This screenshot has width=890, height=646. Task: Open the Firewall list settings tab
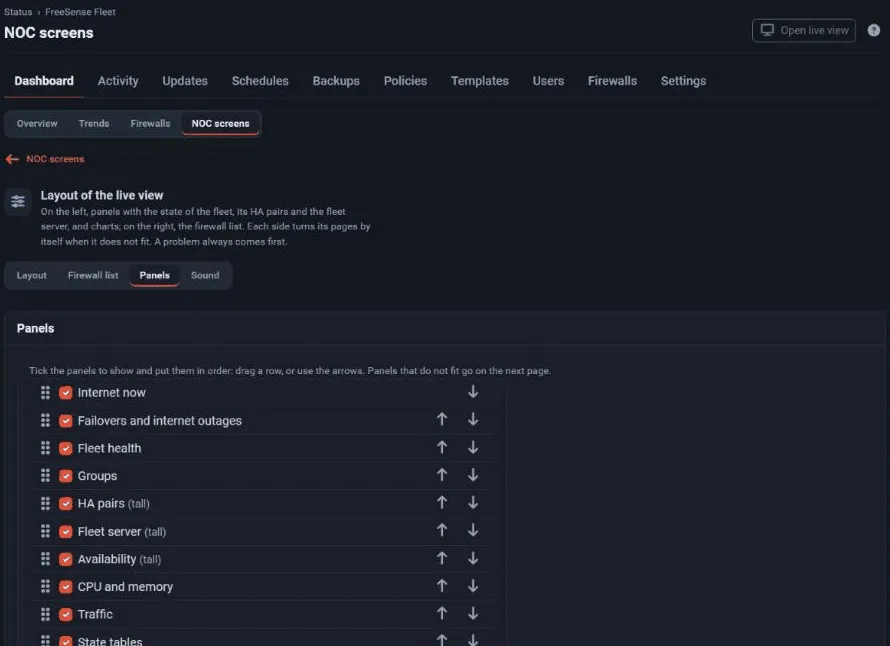click(93, 275)
